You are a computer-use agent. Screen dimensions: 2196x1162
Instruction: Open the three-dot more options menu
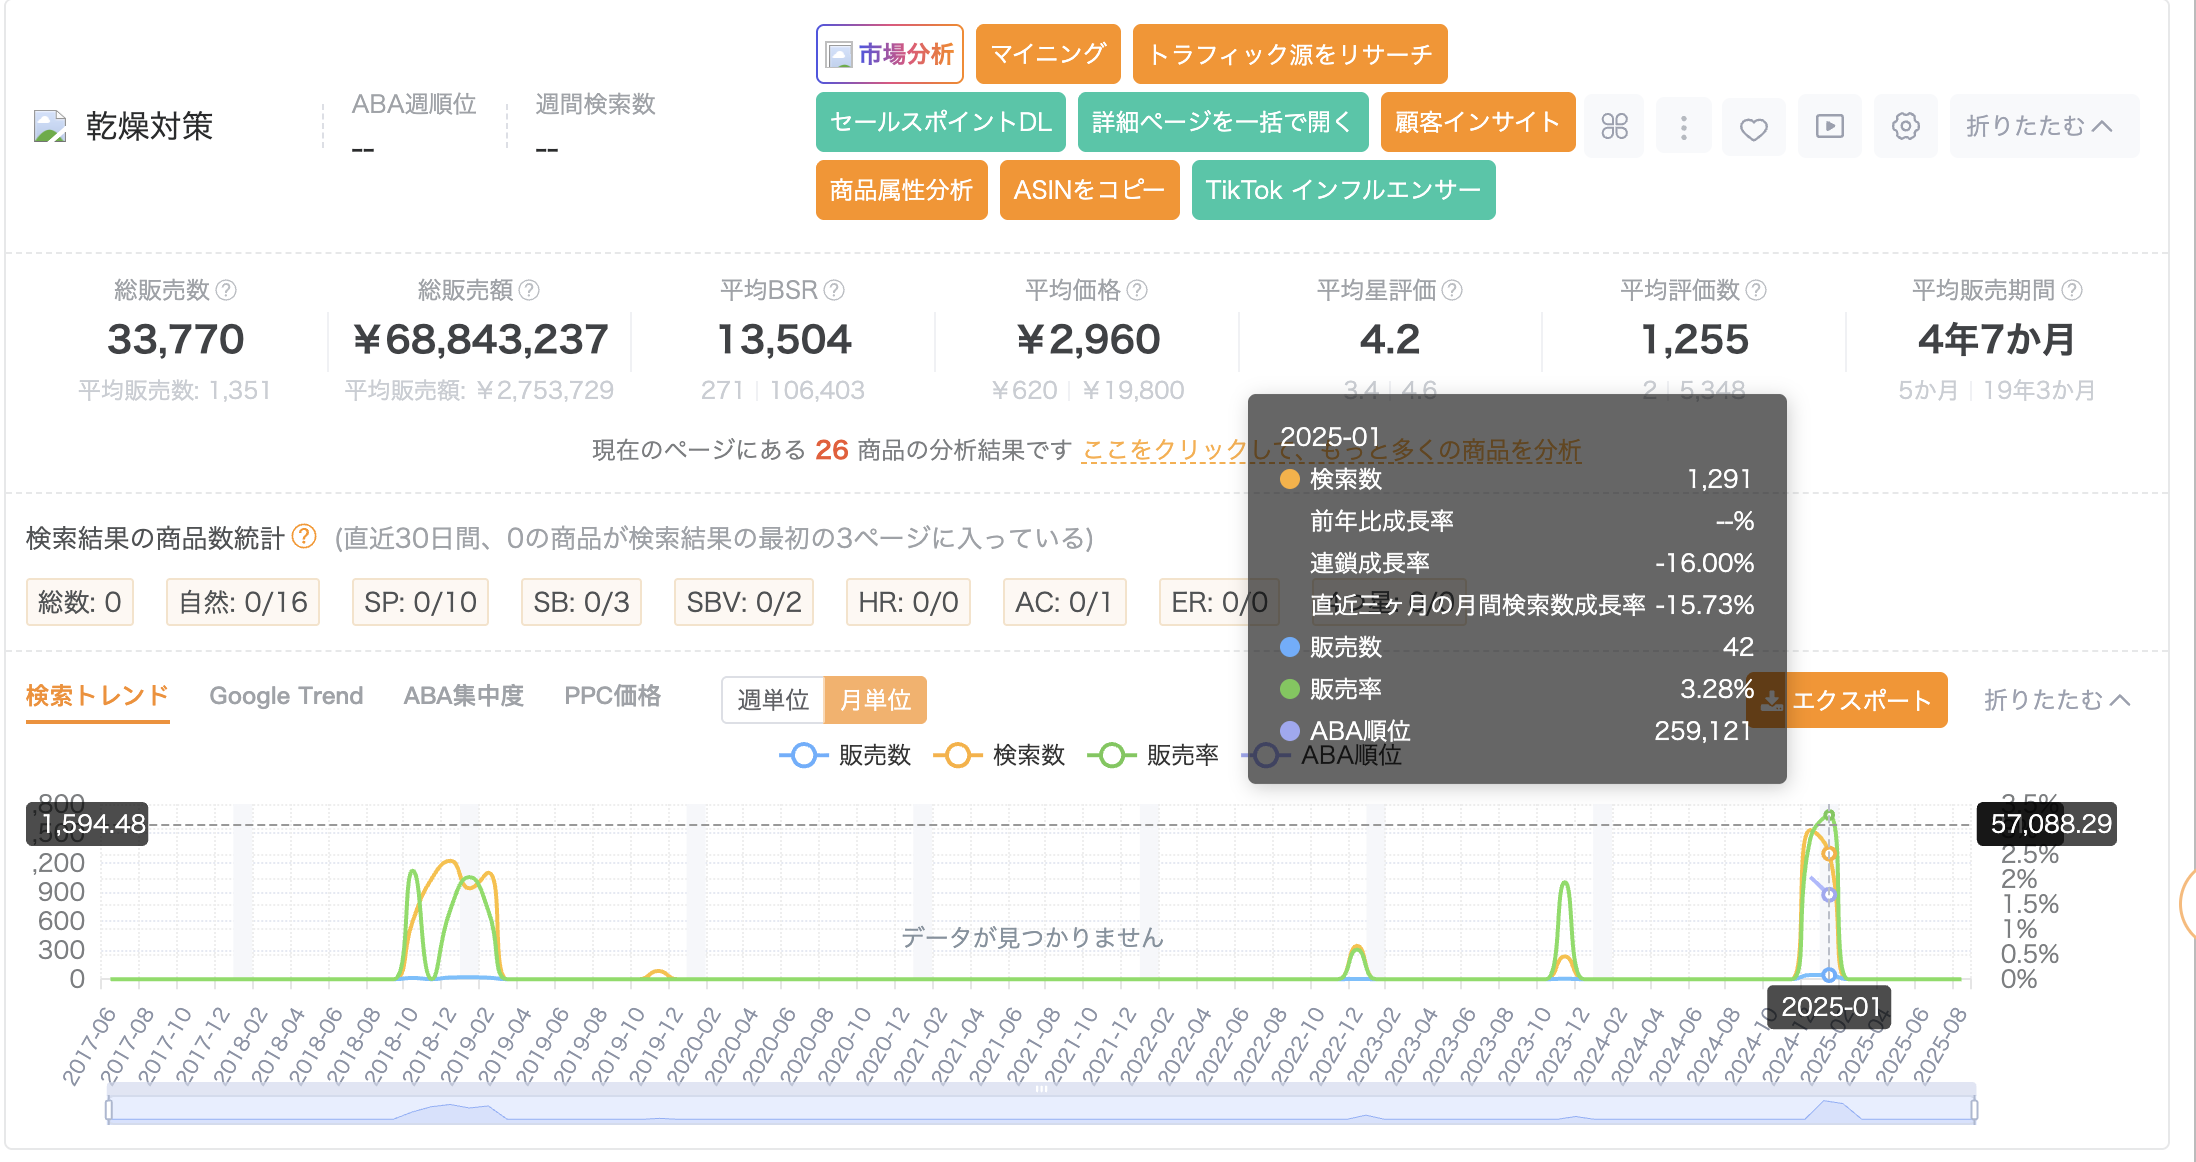coord(1684,126)
